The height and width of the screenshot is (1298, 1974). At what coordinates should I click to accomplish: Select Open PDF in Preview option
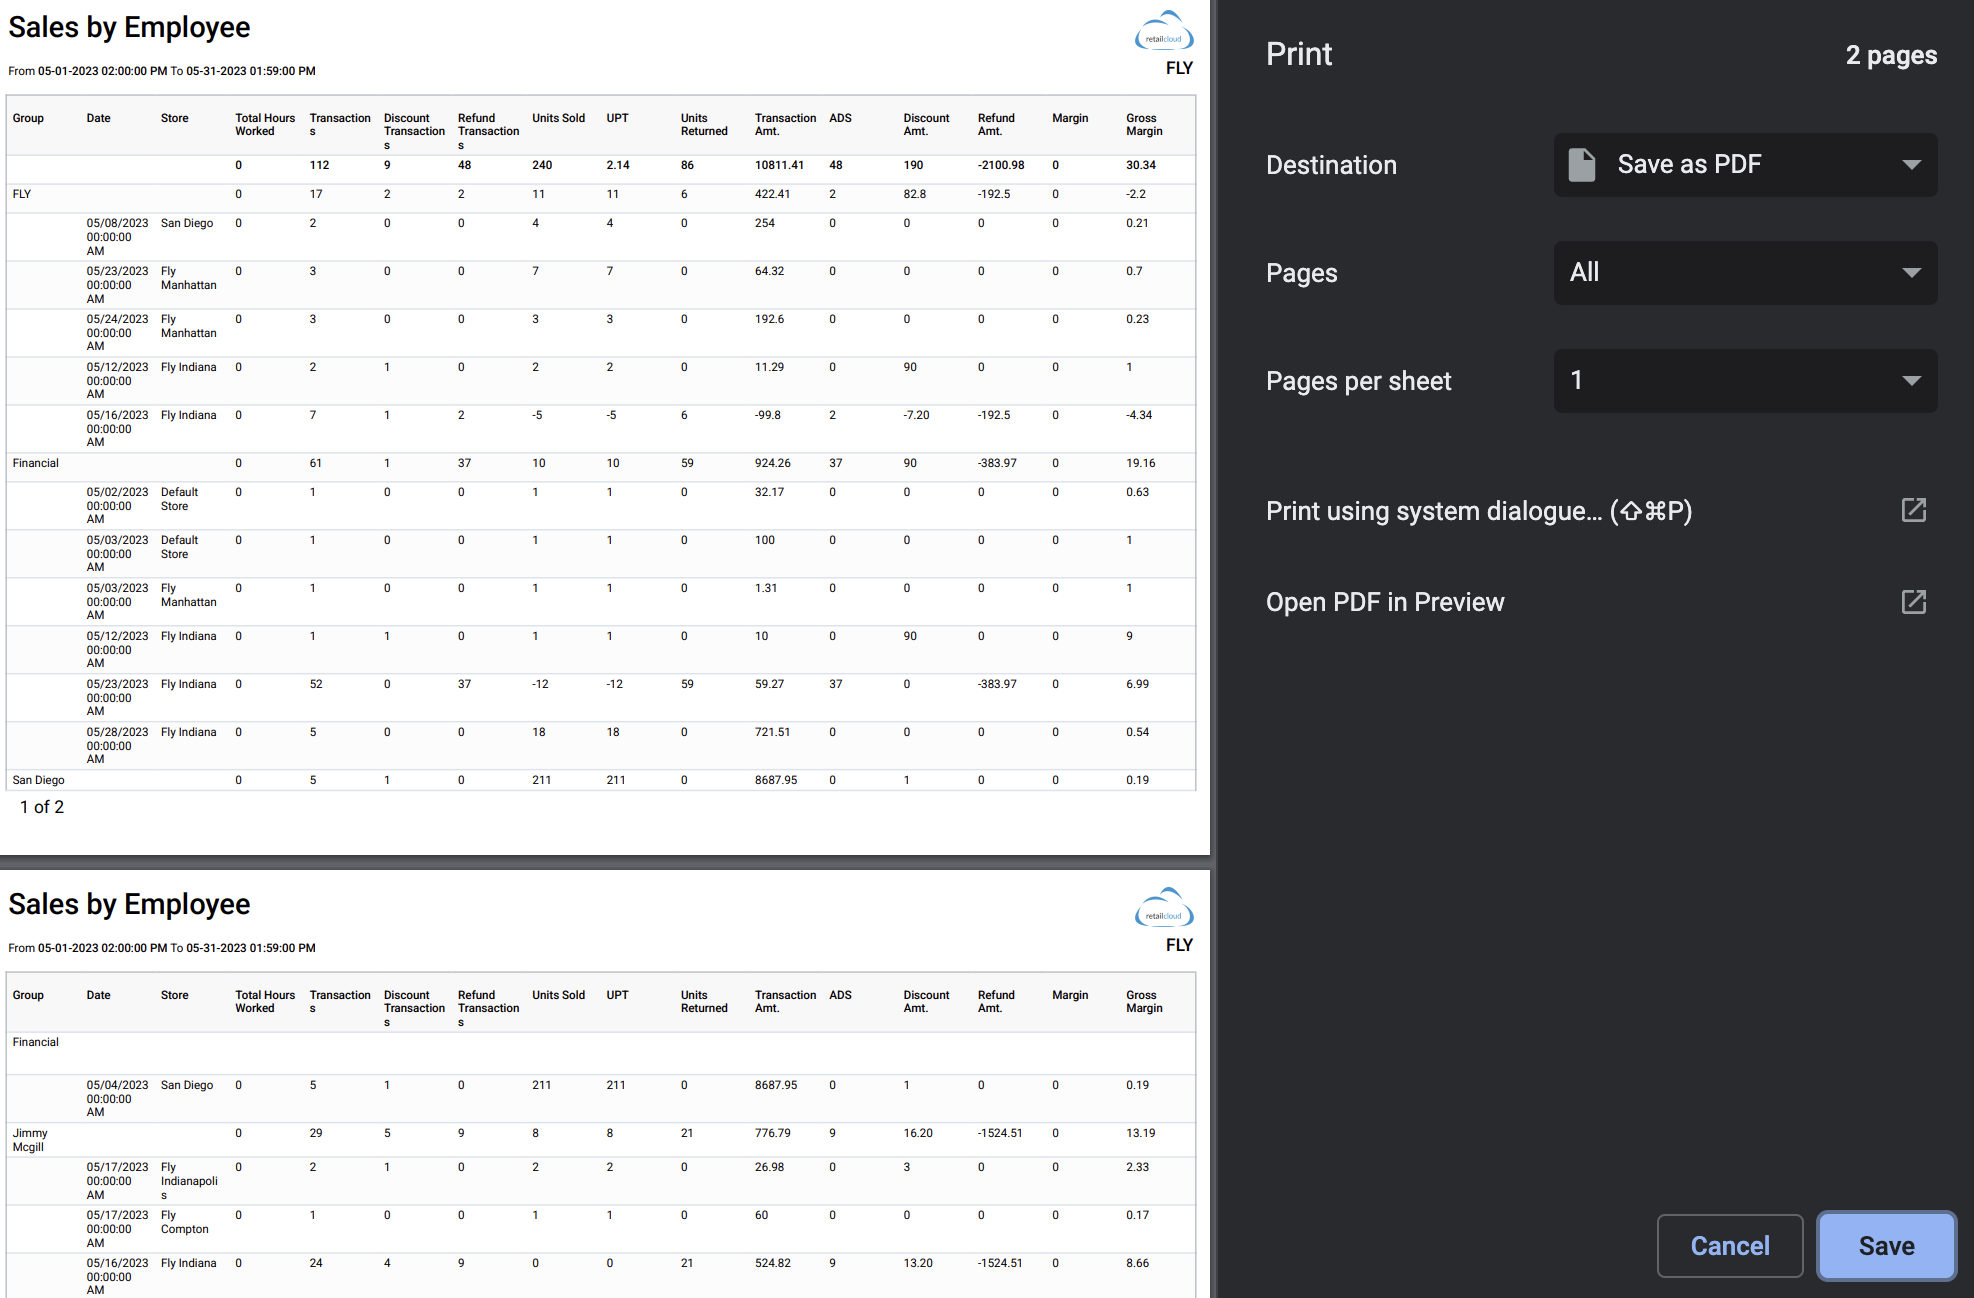click(1595, 601)
